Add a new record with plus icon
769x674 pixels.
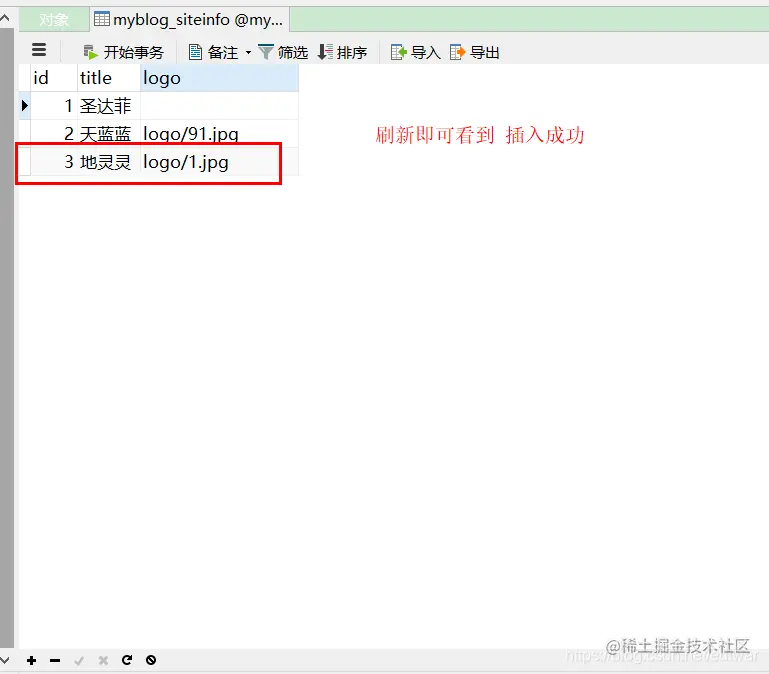(31, 660)
